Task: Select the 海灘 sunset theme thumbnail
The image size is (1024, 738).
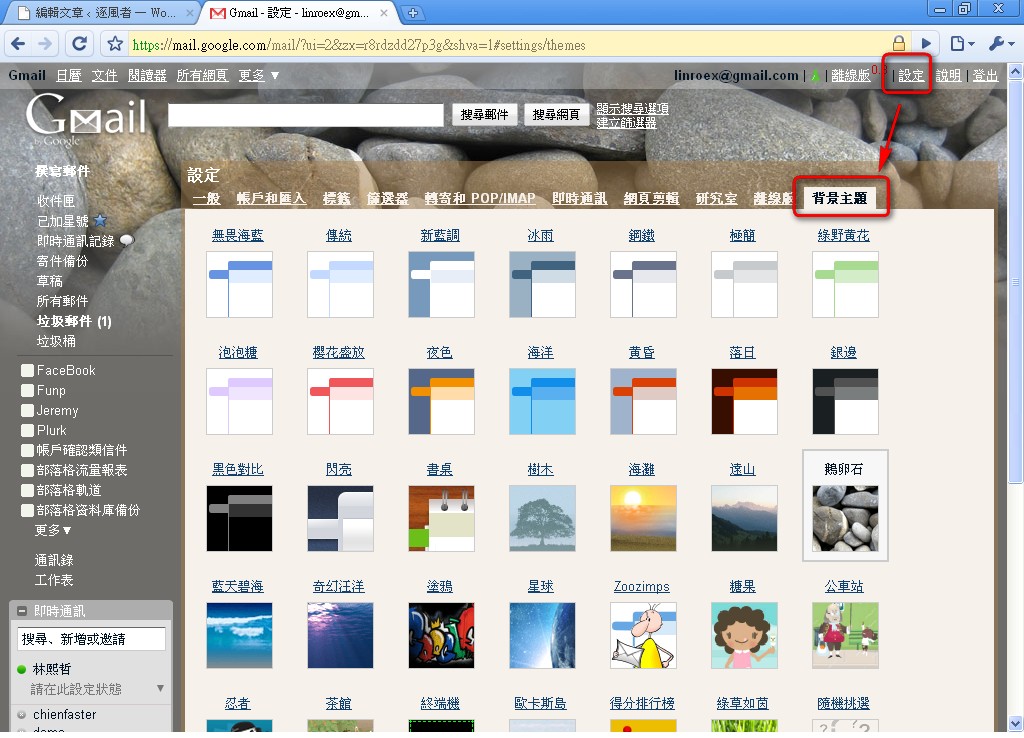Action: [643, 518]
